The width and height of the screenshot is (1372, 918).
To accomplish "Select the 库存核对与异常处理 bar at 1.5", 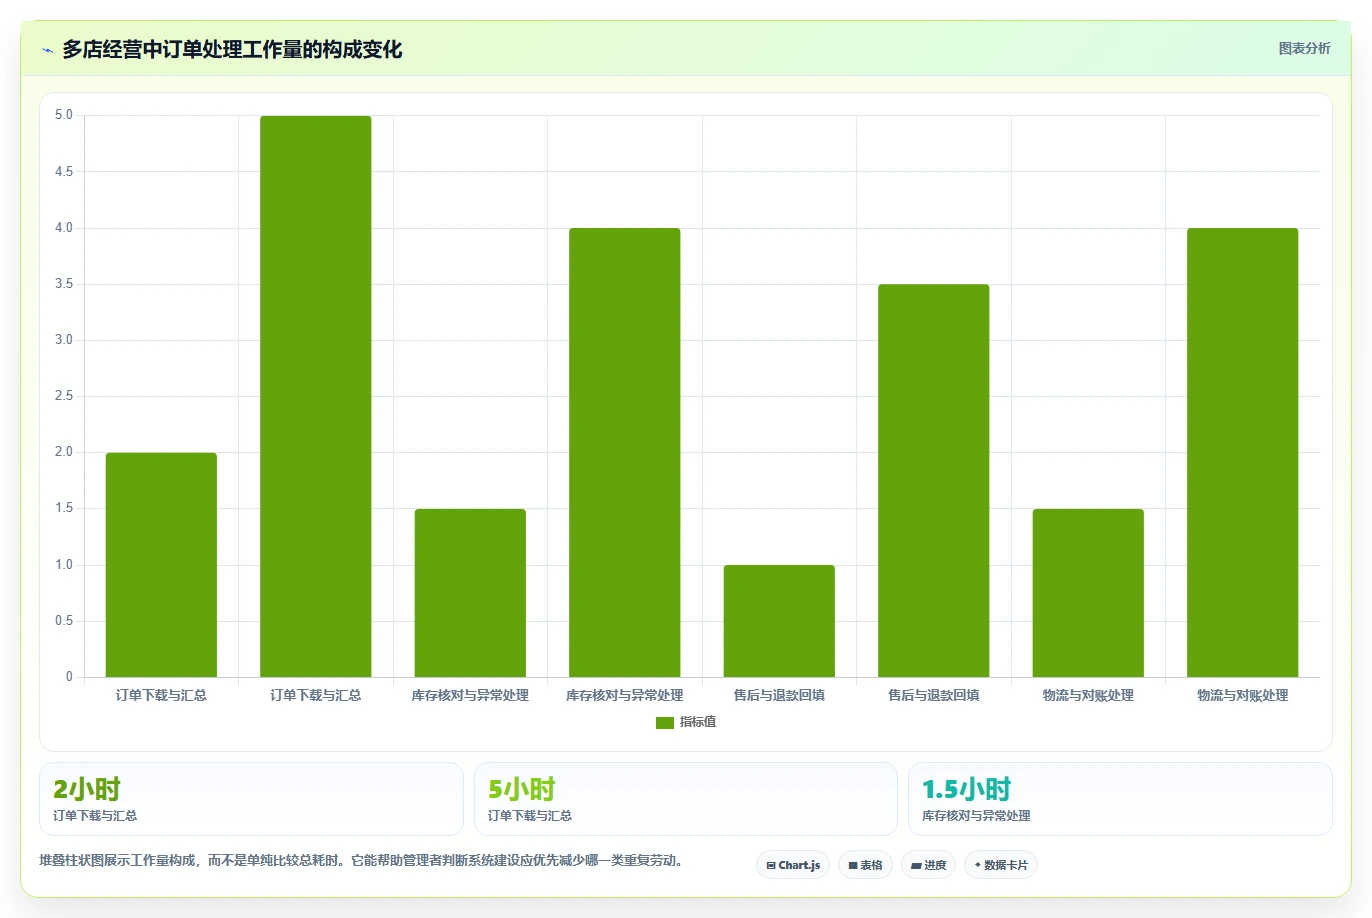I will pyautogui.click(x=470, y=593).
